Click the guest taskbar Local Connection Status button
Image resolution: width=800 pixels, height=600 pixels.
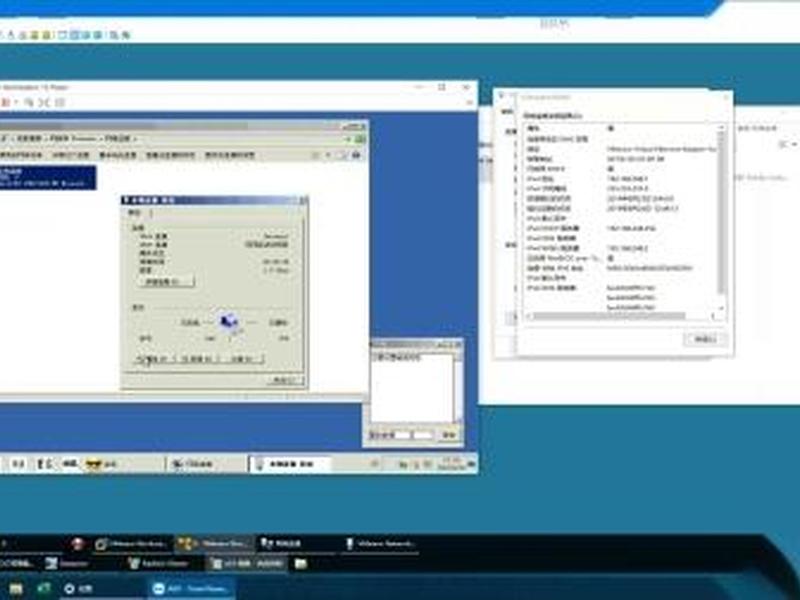point(289,464)
